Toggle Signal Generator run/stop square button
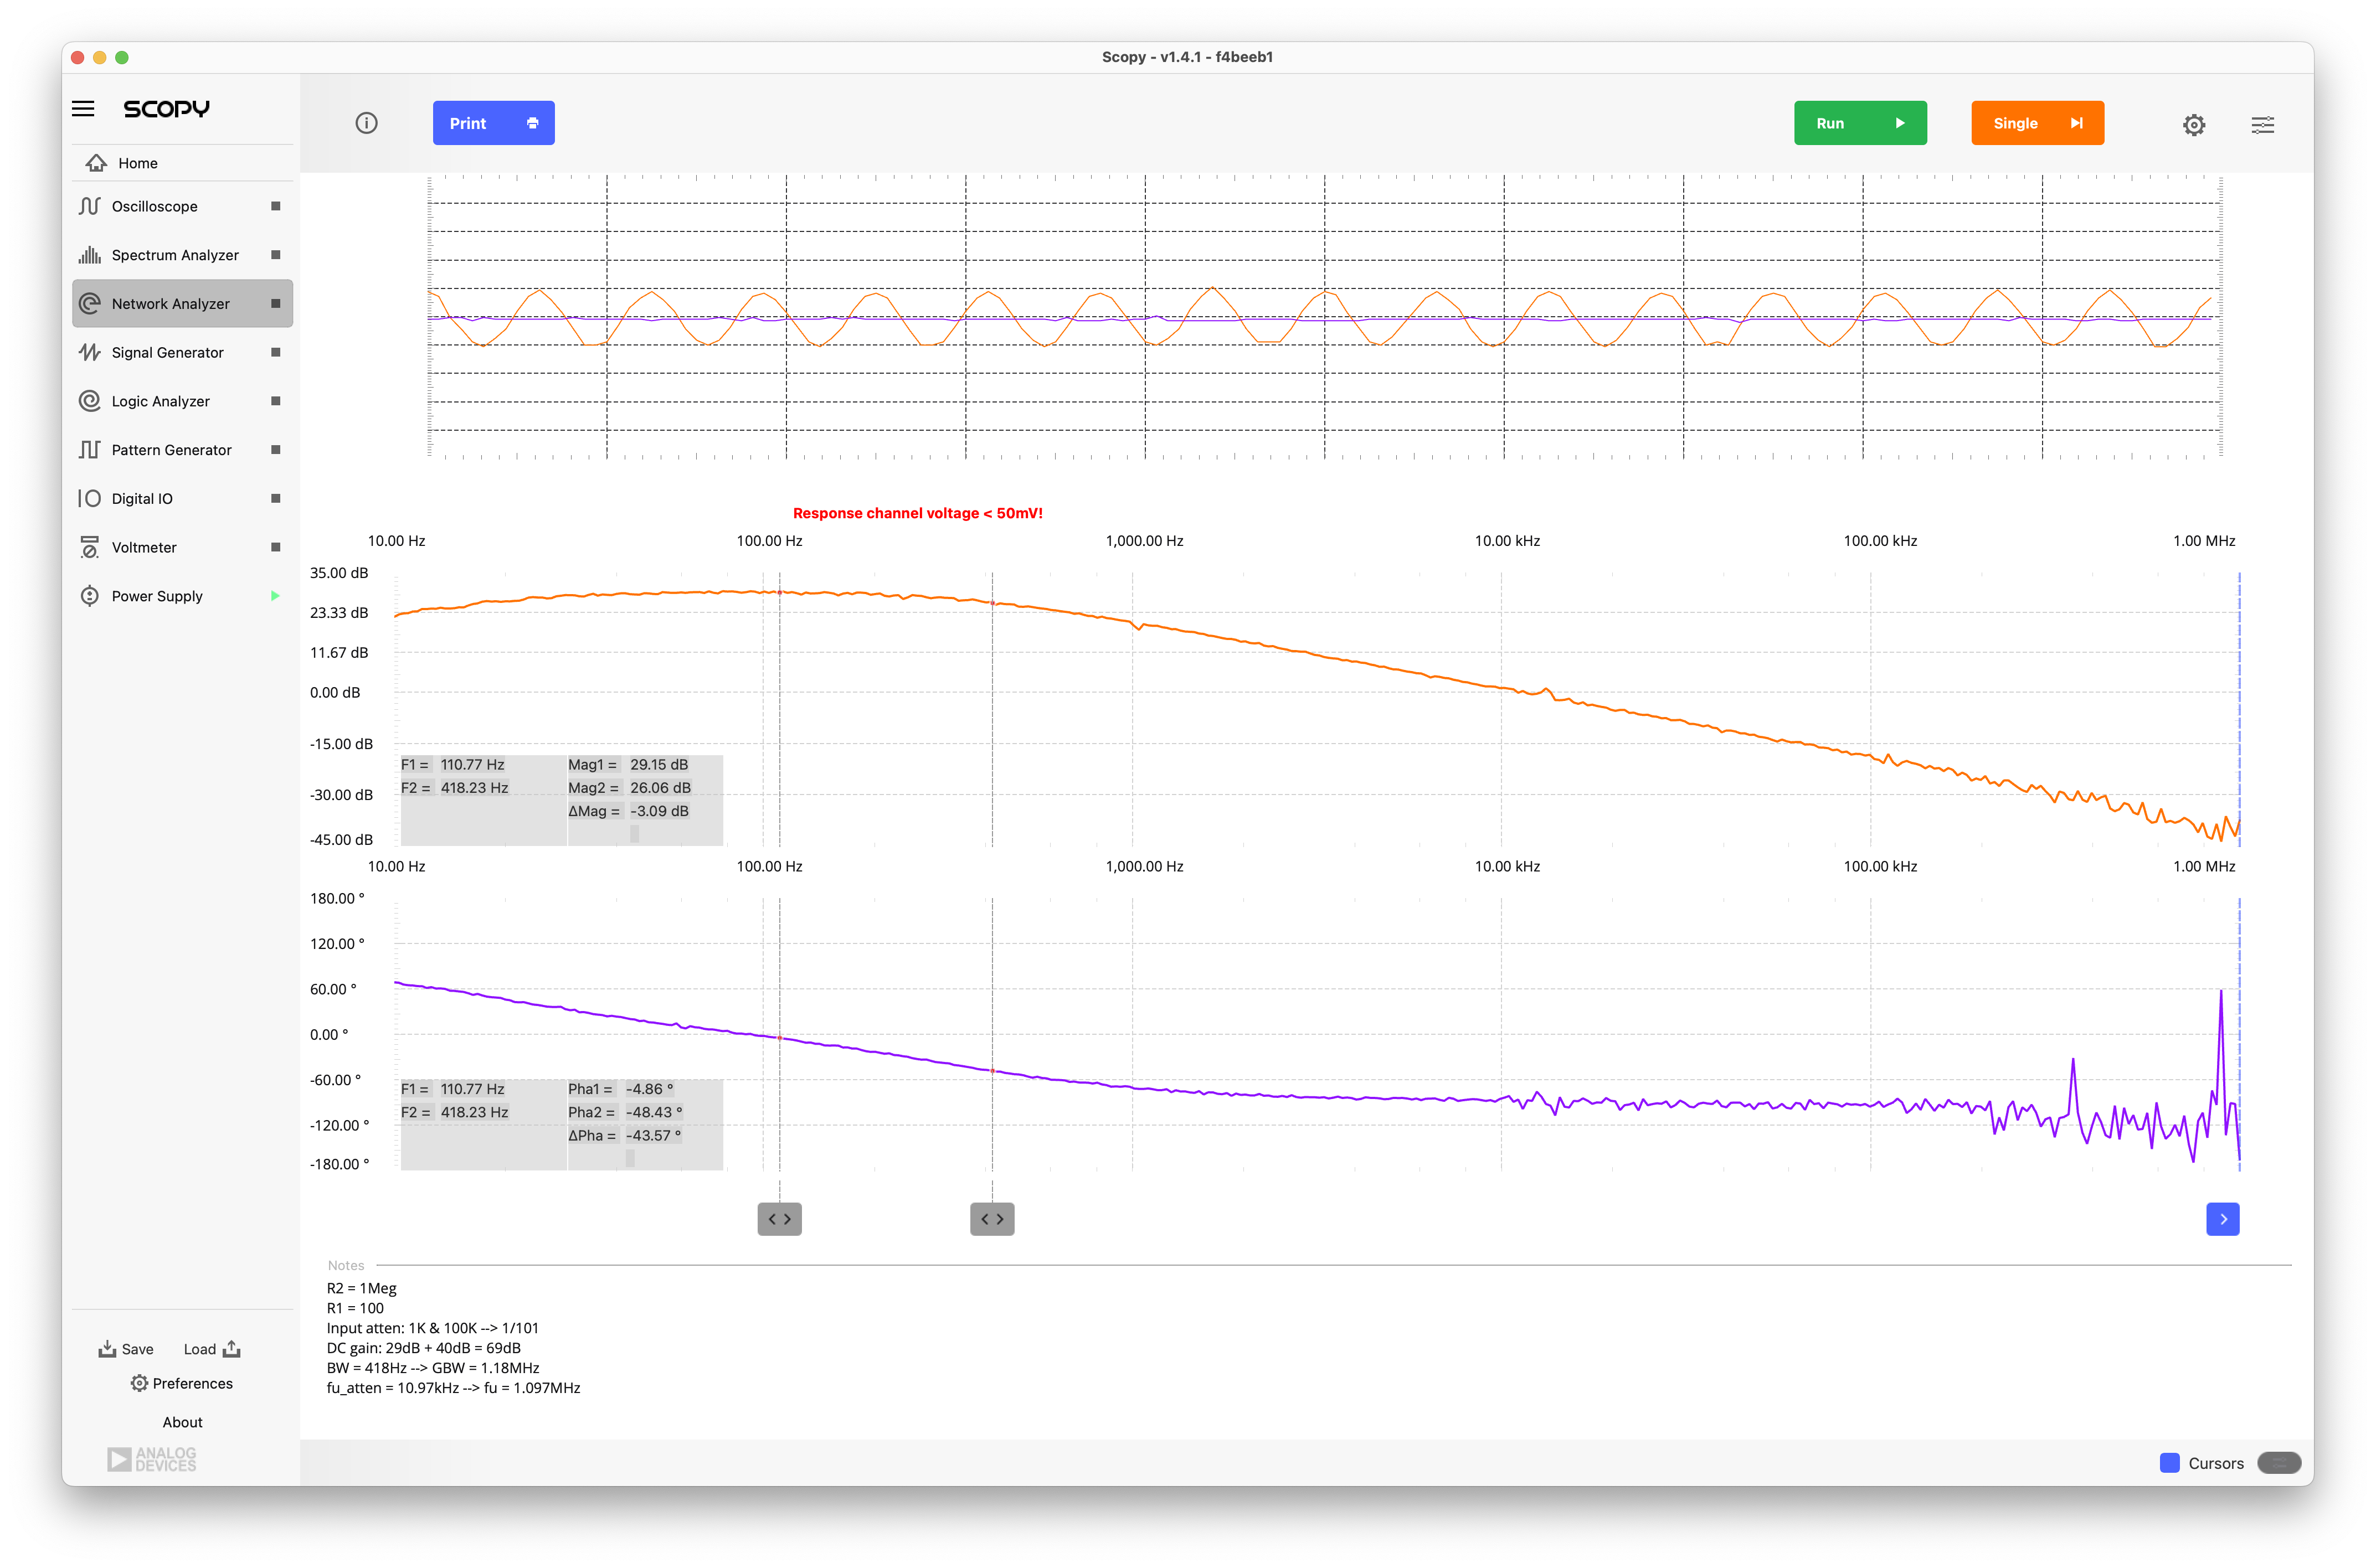This screenshot has height=1568, width=2376. (x=275, y=352)
